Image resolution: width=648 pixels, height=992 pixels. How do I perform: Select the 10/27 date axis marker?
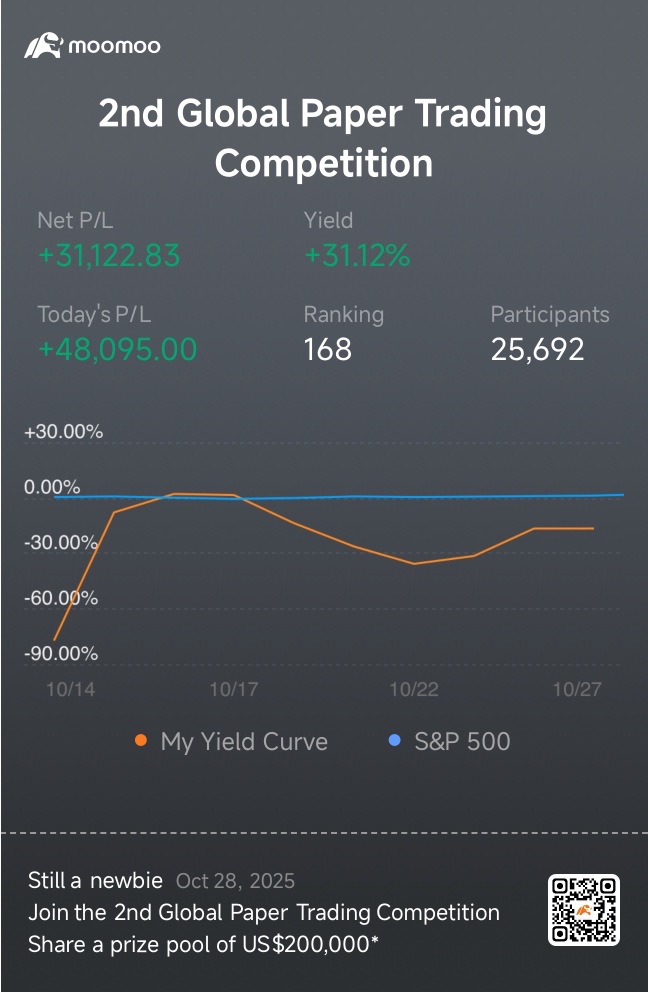pyautogui.click(x=576, y=690)
